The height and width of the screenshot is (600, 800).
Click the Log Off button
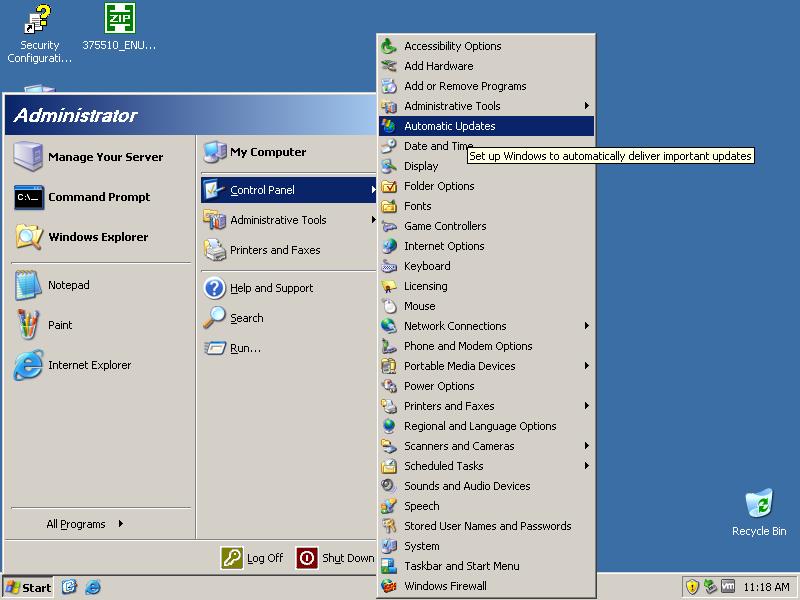253,558
